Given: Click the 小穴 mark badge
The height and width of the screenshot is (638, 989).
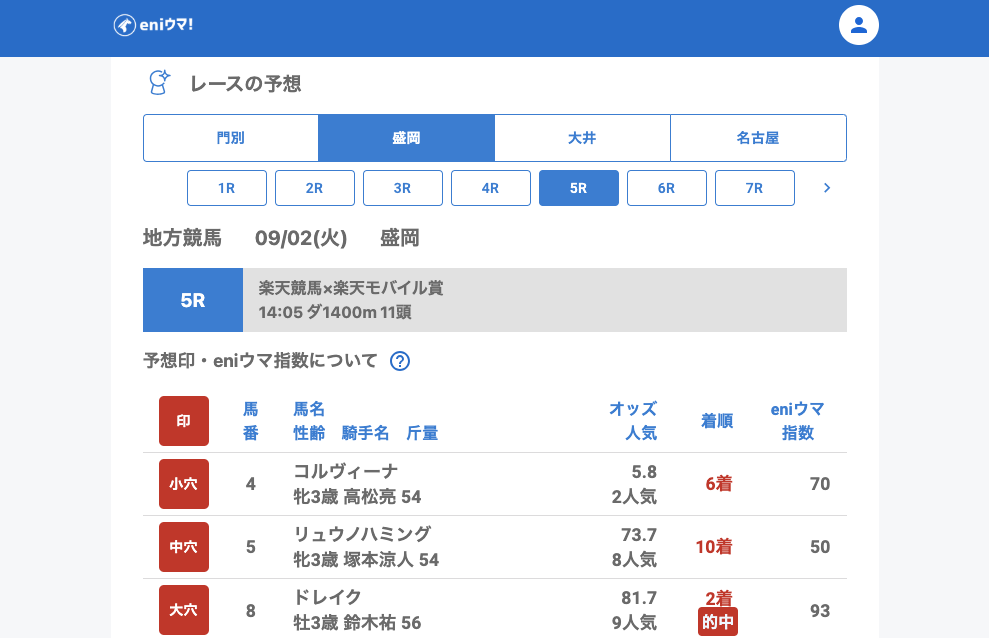Looking at the screenshot, I should (x=184, y=484).
